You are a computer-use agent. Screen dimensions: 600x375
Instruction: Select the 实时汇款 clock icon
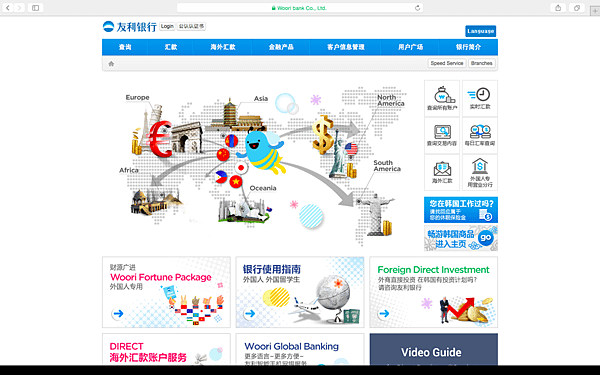[x=480, y=98]
